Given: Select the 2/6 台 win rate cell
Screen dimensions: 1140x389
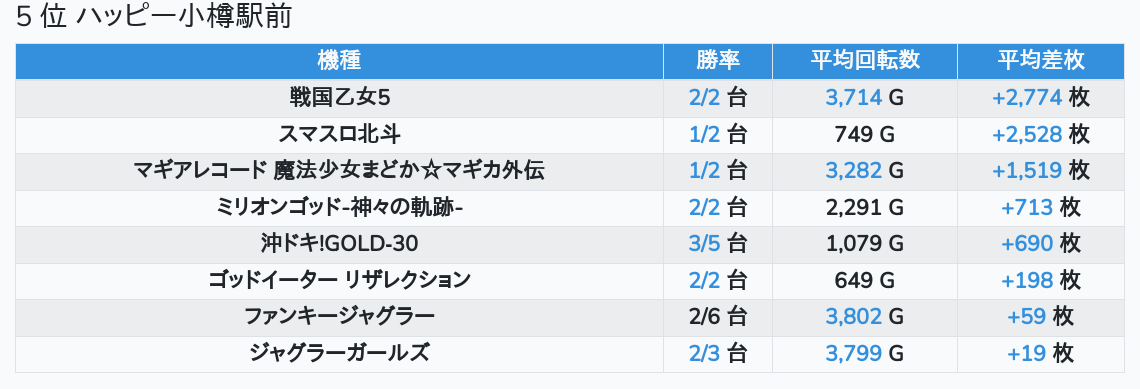Looking at the screenshot, I should click(x=718, y=316).
